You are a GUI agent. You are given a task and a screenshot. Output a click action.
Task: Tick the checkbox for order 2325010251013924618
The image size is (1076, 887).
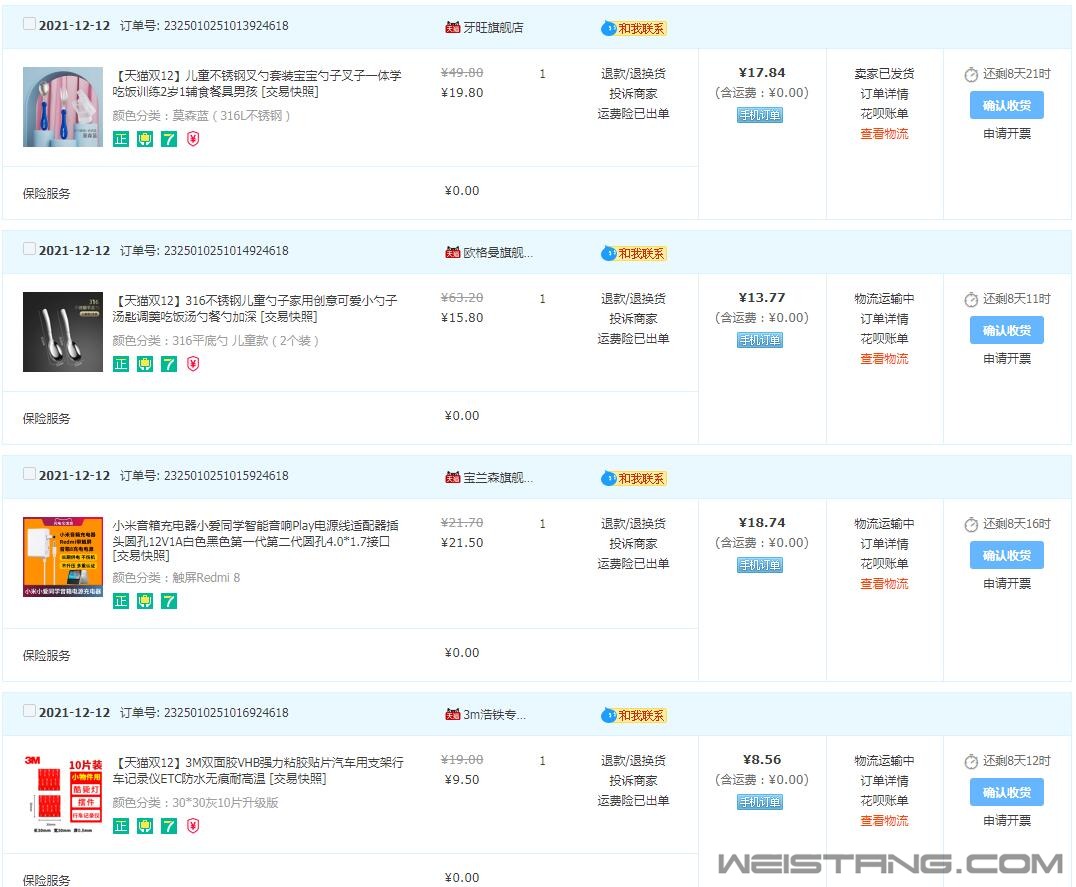pos(30,24)
